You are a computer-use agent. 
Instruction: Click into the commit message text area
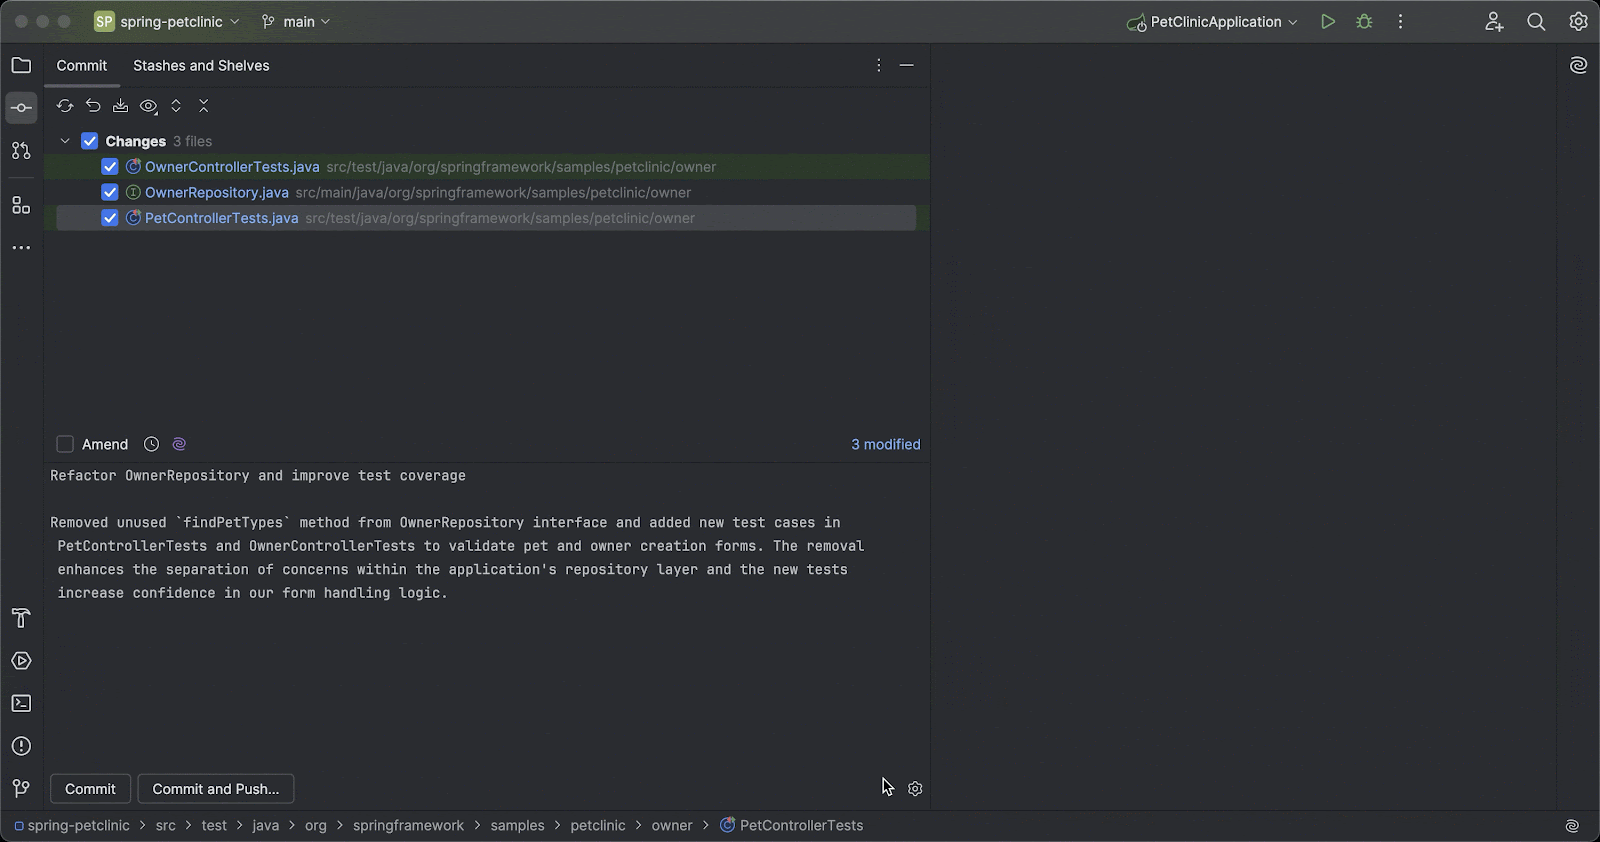pyautogui.click(x=487, y=615)
